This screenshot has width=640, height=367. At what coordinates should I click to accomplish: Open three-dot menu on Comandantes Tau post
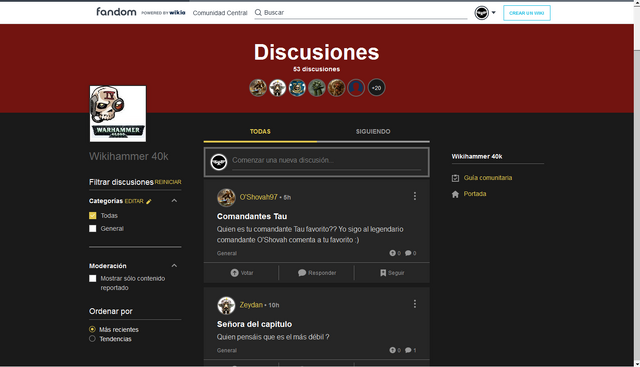415,196
